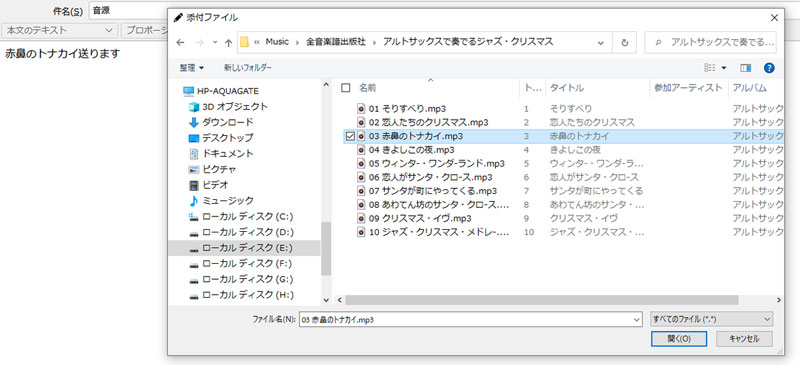Open recent locations chevron beside navigation arrows
Image resolution: width=800 pixels, height=365 pixels.
click(215, 43)
